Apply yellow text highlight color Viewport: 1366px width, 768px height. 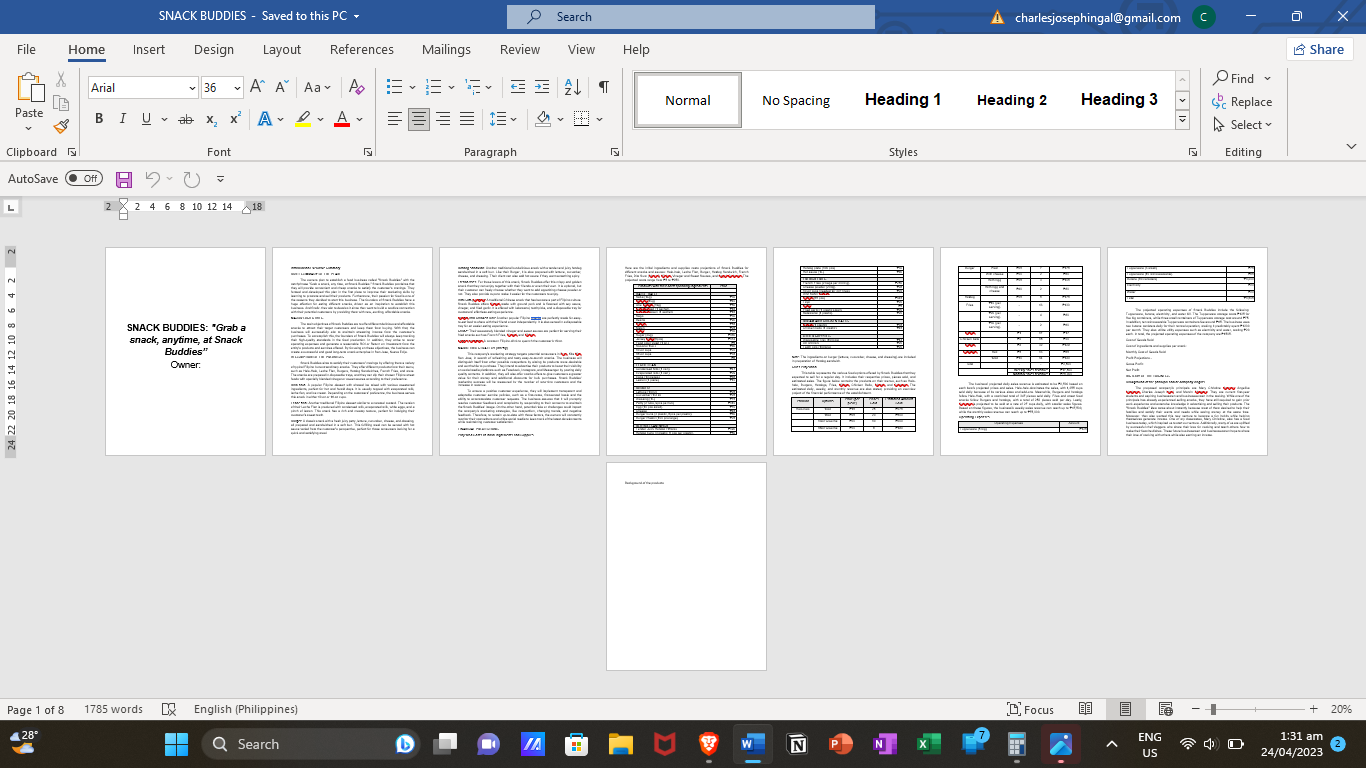point(303,119)
